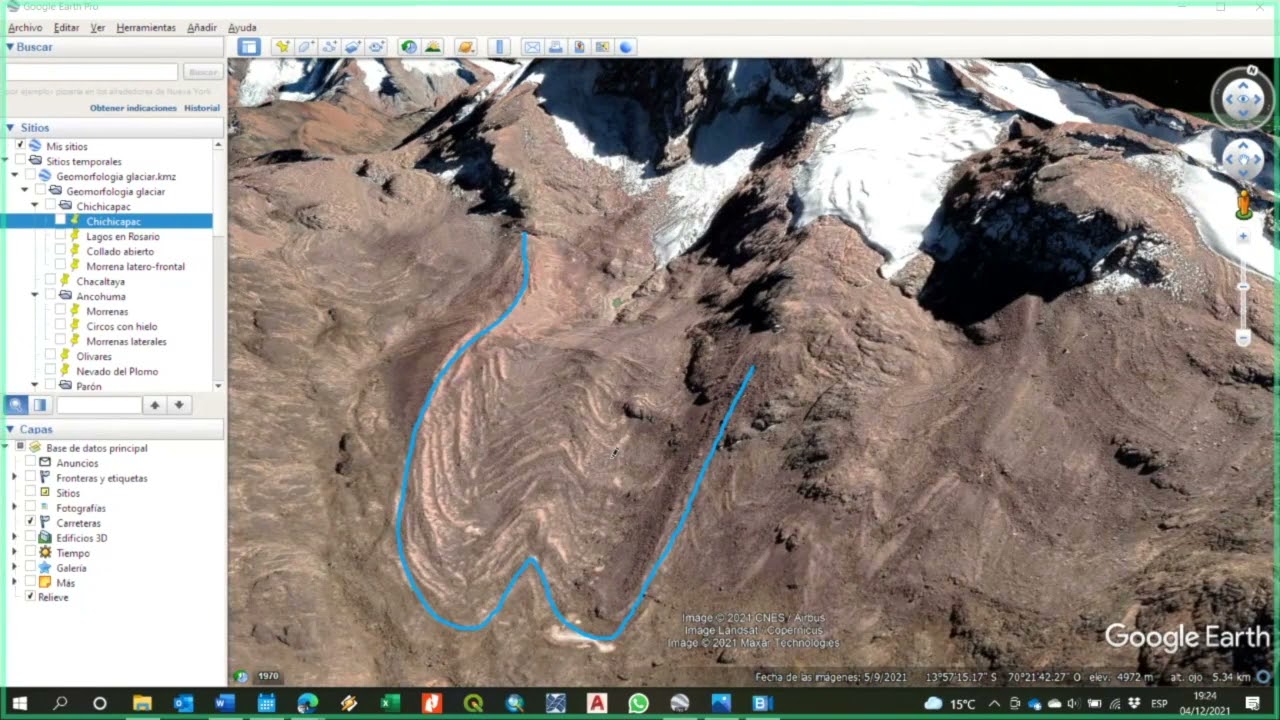Email the current view
Image resolution: width=1280 pixels, height=720 pixels.
[x=532, y=47]
